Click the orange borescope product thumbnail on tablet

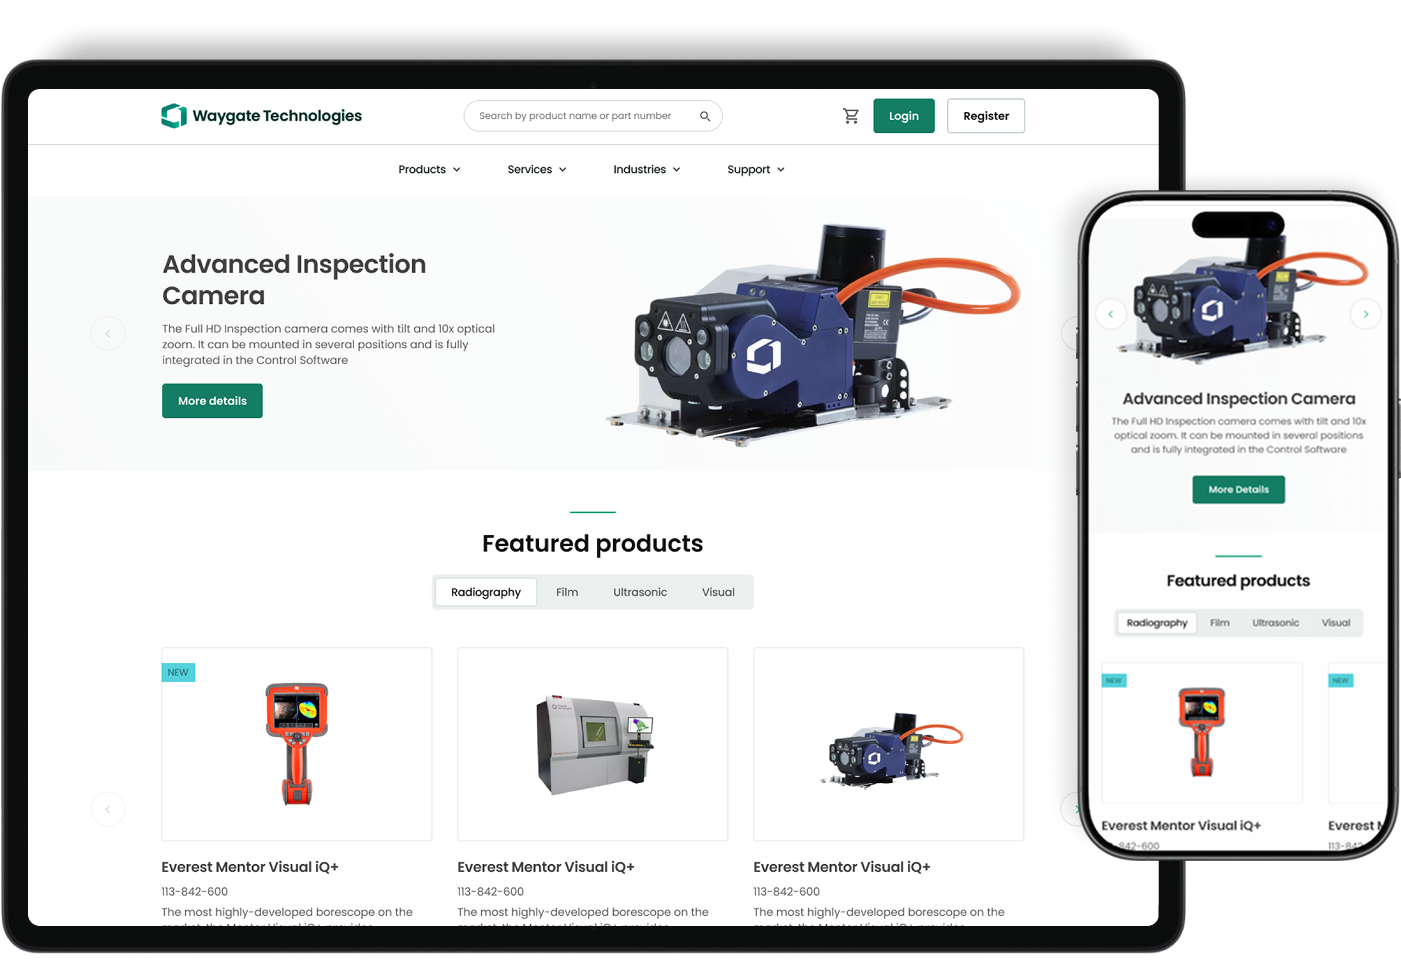coord(297,744)
